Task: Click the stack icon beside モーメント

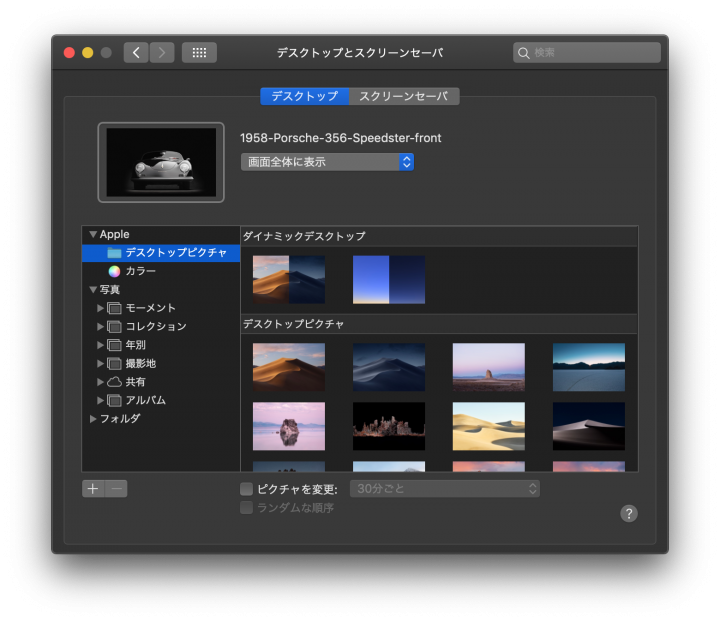Action: 114,308
